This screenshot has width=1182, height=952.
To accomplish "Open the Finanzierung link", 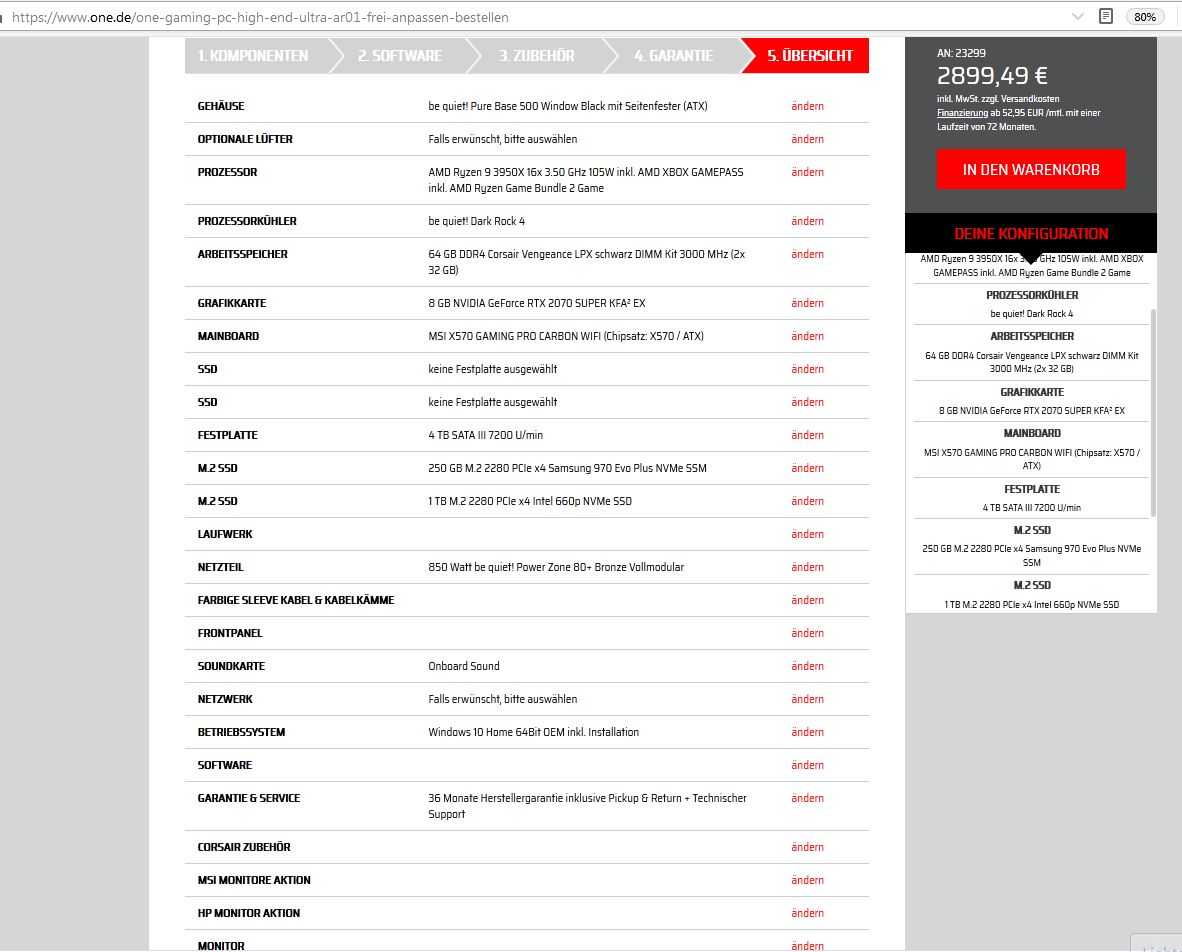I will 962,113.
